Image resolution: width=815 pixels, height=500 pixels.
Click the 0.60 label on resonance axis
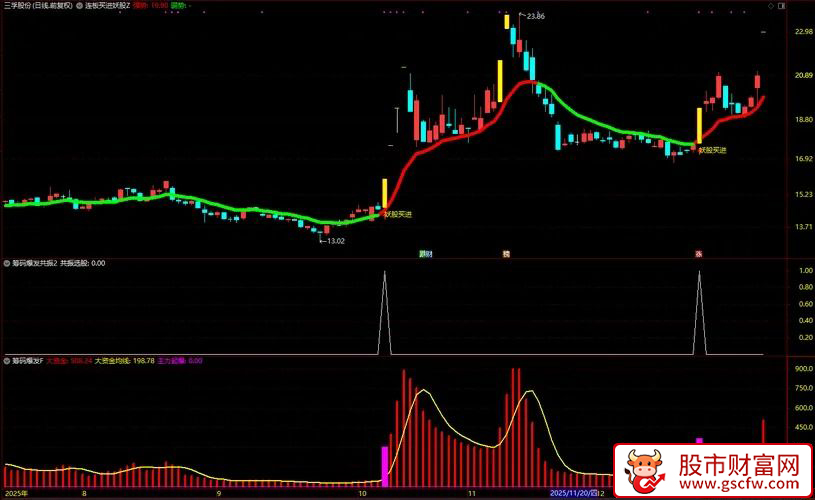pyautogui.click(x=806, y=304)
